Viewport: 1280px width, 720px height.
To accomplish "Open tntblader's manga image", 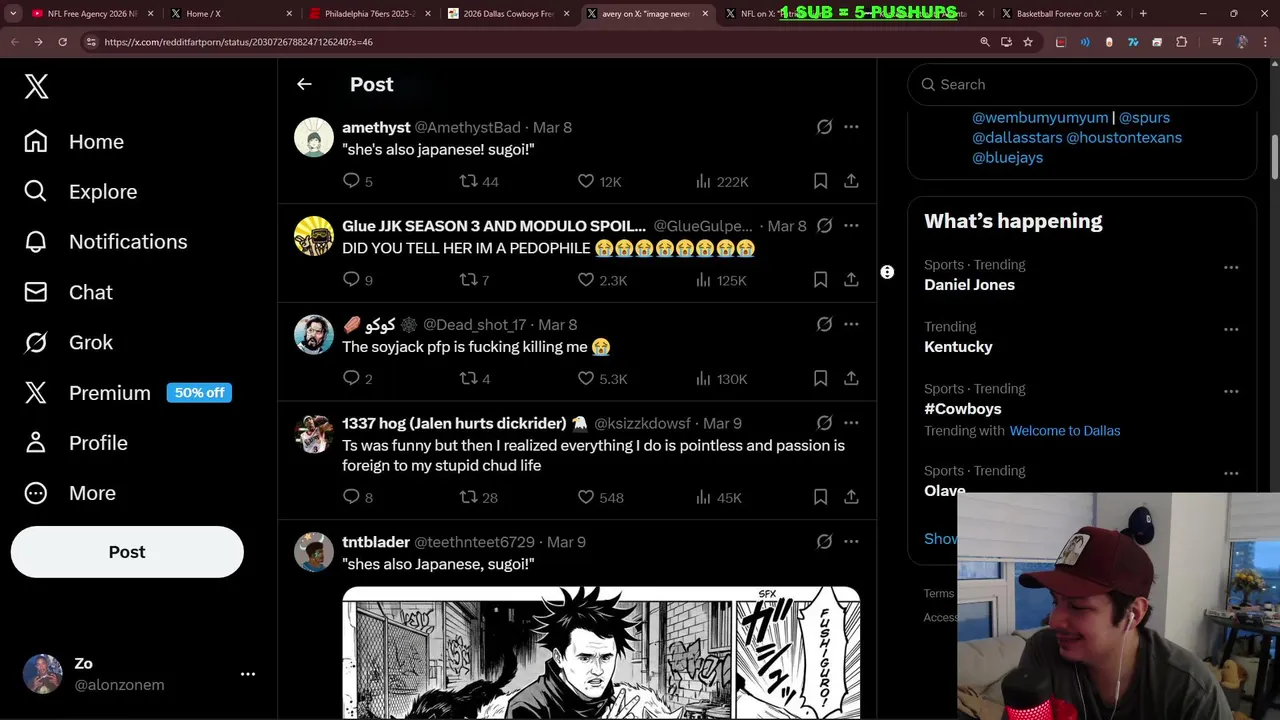I will (601, 652).
